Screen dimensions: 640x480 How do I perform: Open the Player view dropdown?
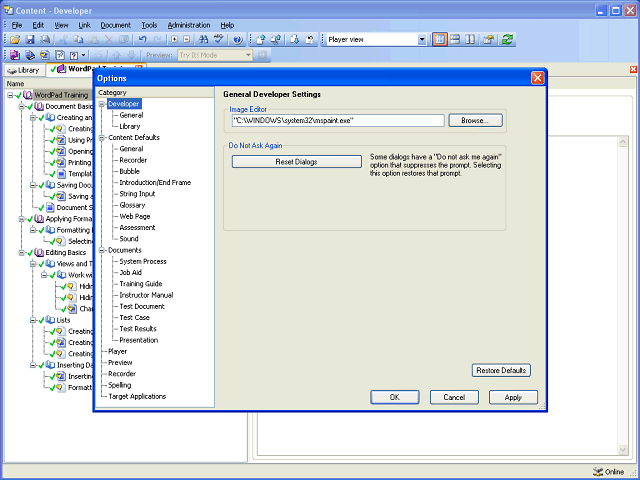[x=422, y=40]
